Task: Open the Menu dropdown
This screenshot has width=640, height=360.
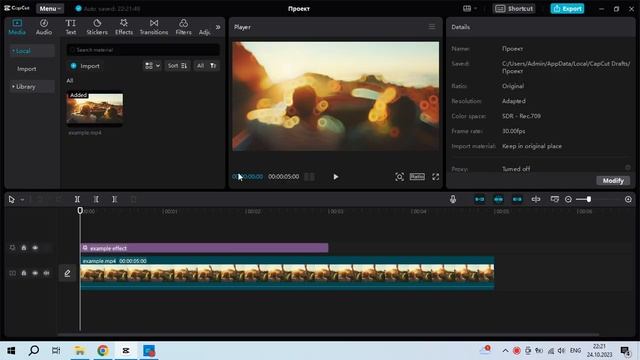Action: (50, 9)
